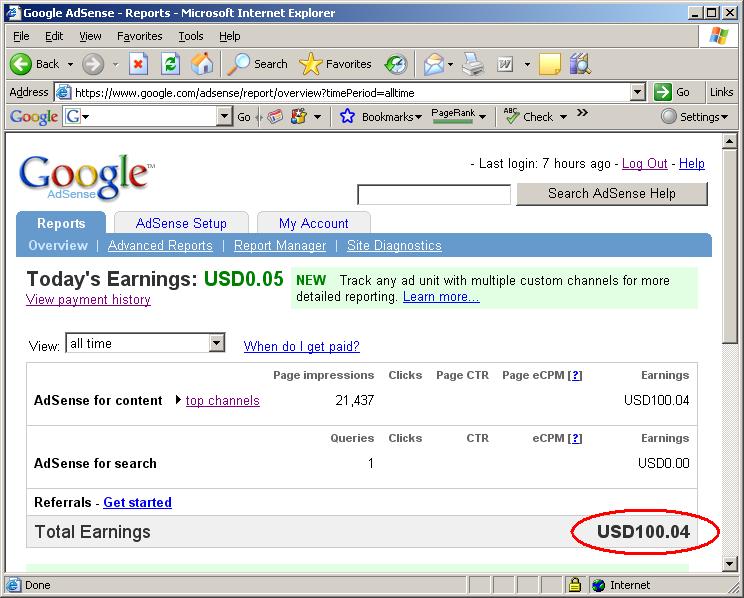
Task: Click the Links toolbar label
Action: click(x=721, y=92)
